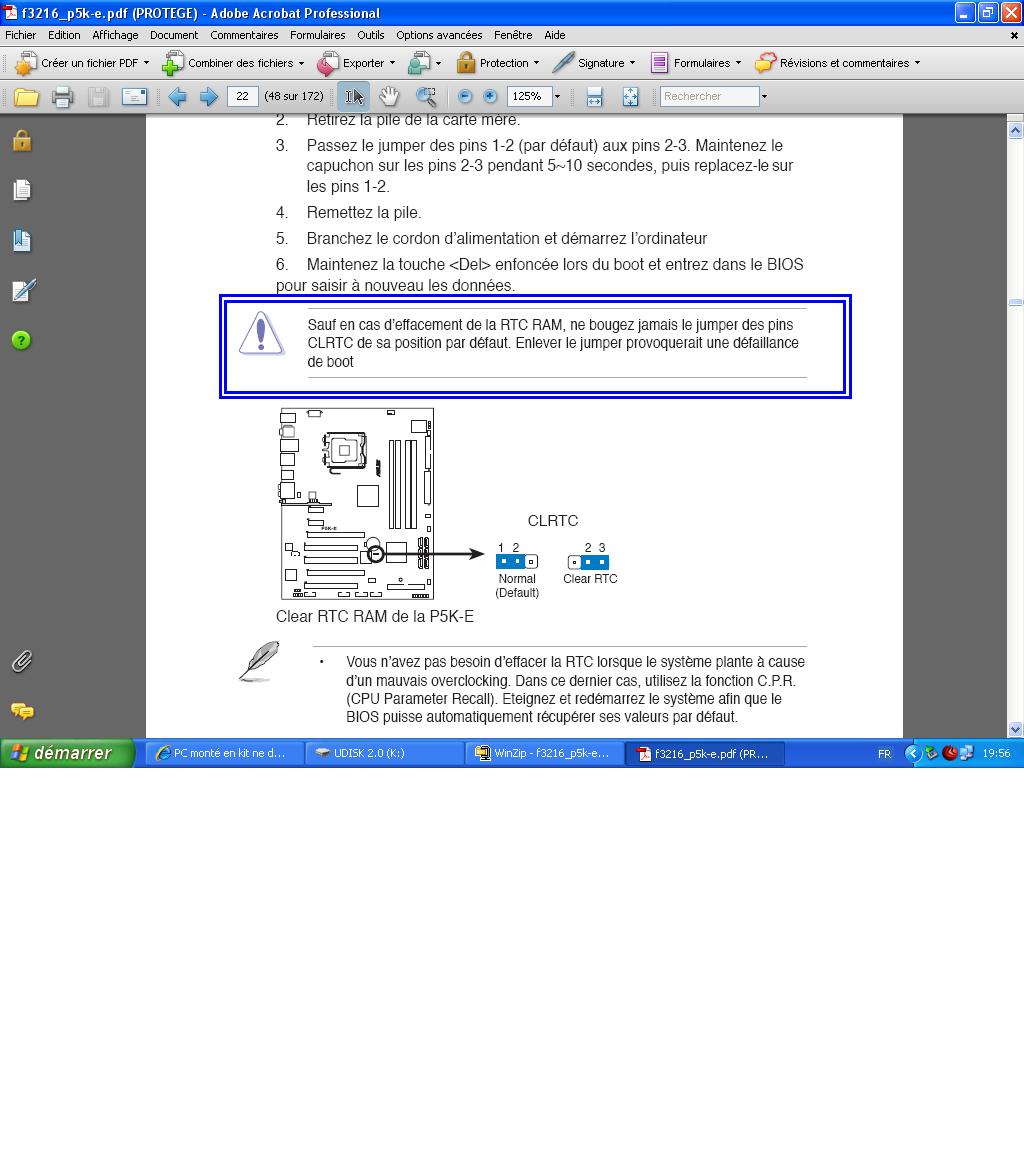Select the marquee zoom tool
Viewport: 1024px width, 1172px height.
click(x=426, y=97)
